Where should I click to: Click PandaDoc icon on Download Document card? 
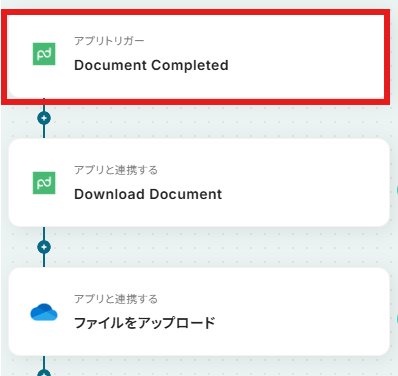click(44, 183)
